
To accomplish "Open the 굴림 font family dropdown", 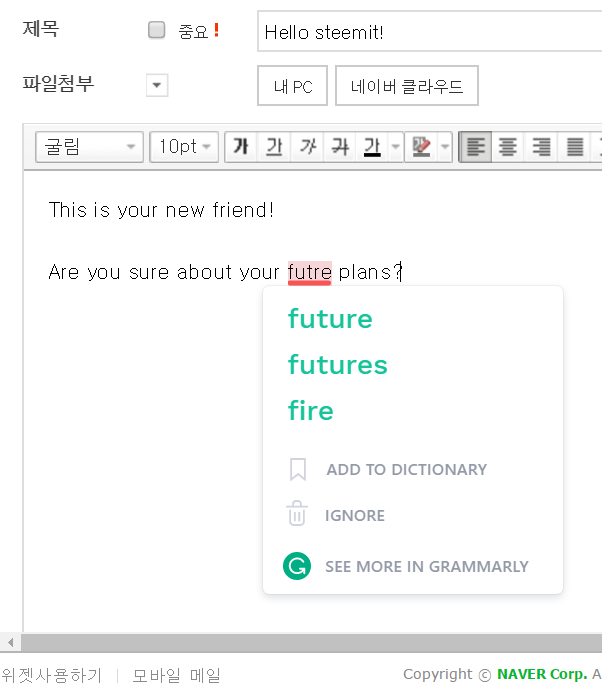I will tap(89, 147).
